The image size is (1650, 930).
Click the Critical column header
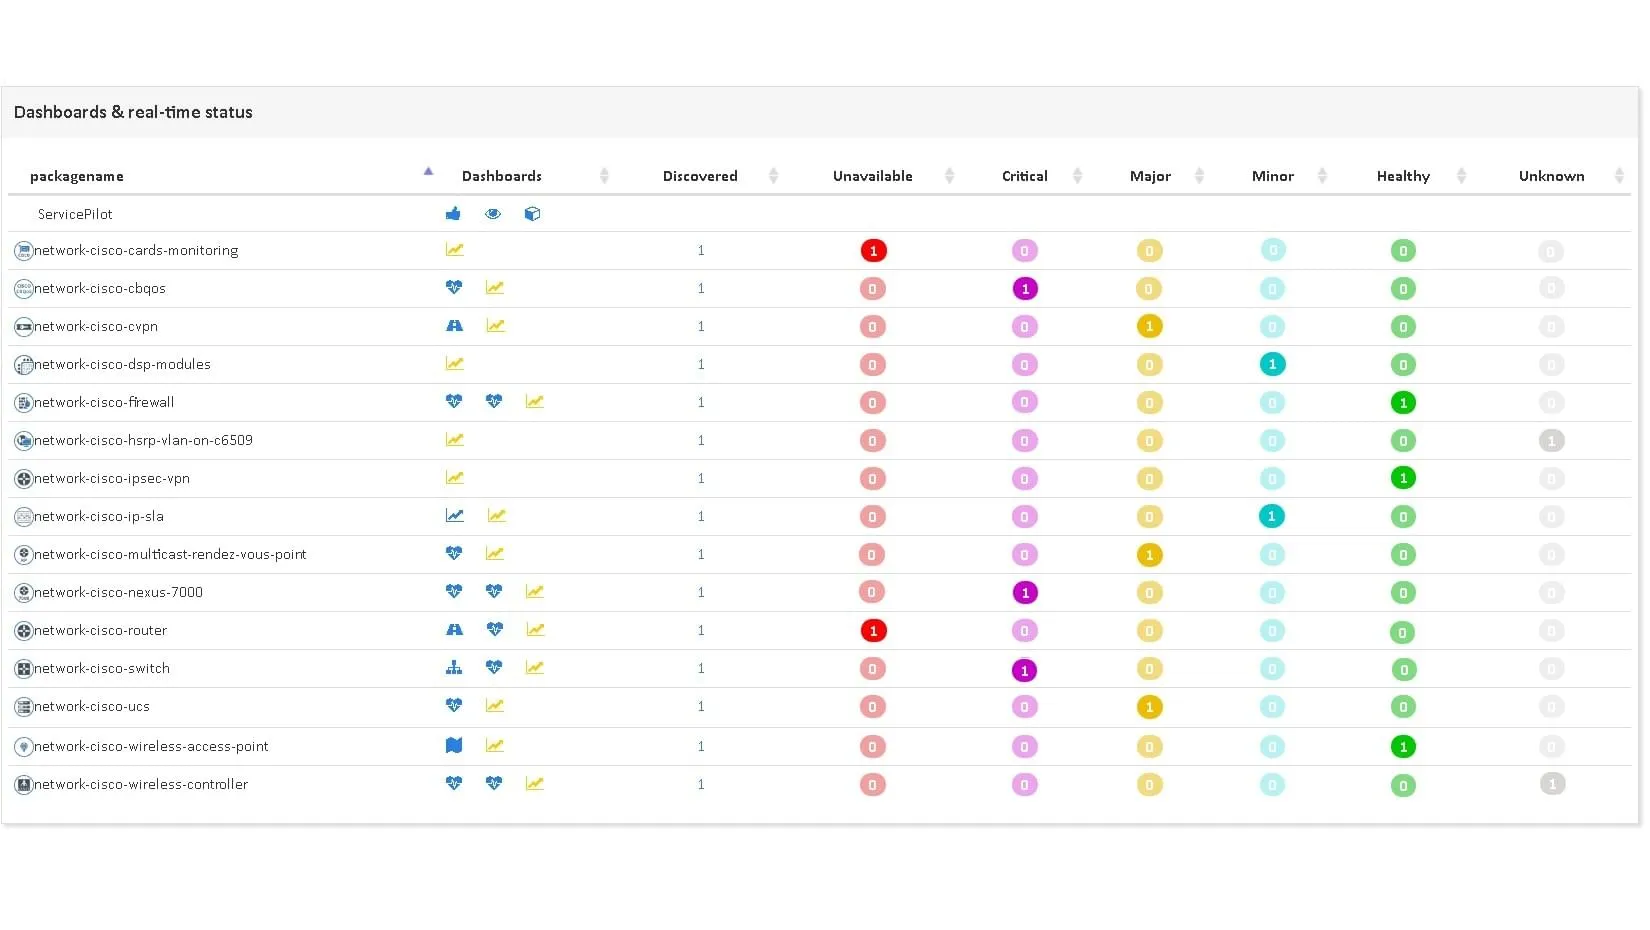(x=1024, y=176)
